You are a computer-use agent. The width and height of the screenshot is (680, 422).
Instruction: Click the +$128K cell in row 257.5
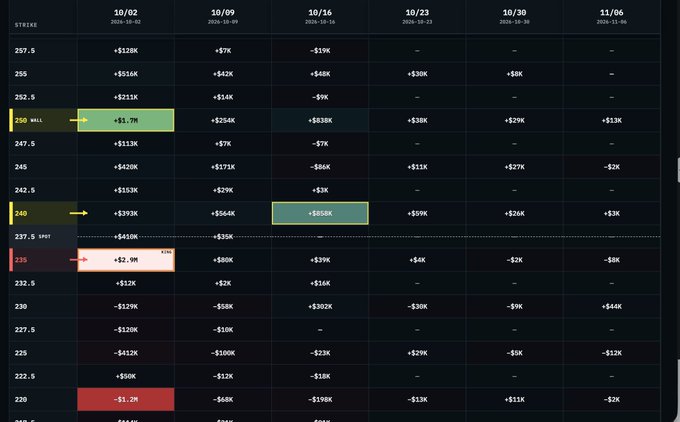click(126, 50)
